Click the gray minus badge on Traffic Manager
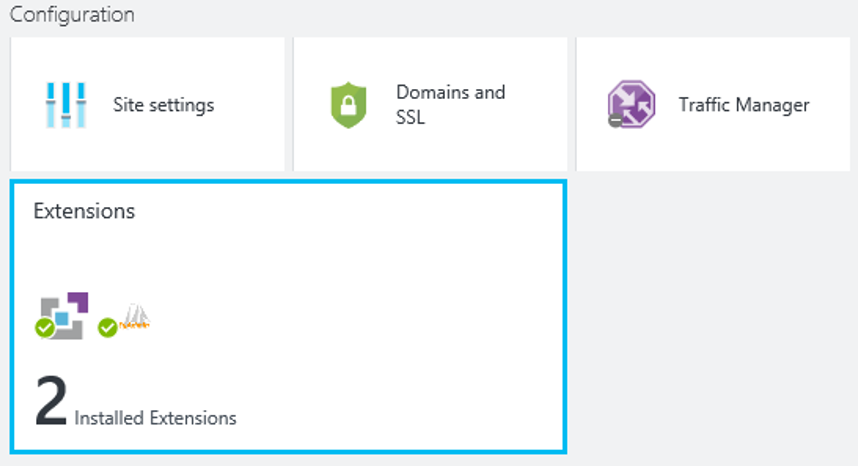The height and width of the screenshot is (466, 858). coord(615,120)
